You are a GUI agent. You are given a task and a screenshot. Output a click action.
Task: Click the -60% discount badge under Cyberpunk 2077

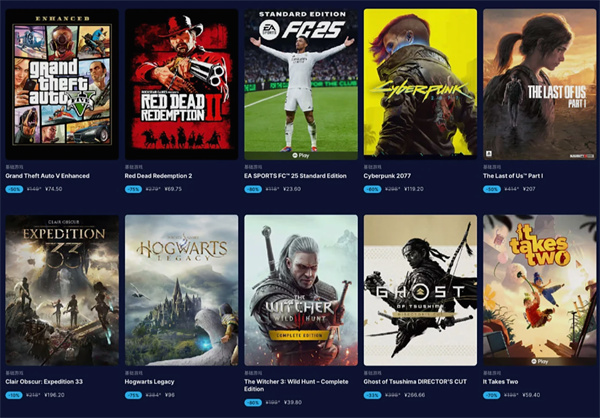372,189
